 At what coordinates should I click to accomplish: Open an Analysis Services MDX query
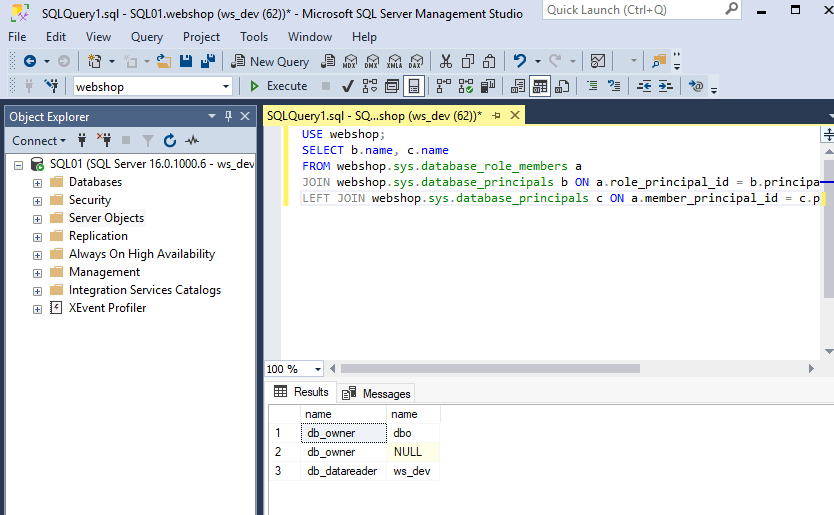click(x=350, y=61)
